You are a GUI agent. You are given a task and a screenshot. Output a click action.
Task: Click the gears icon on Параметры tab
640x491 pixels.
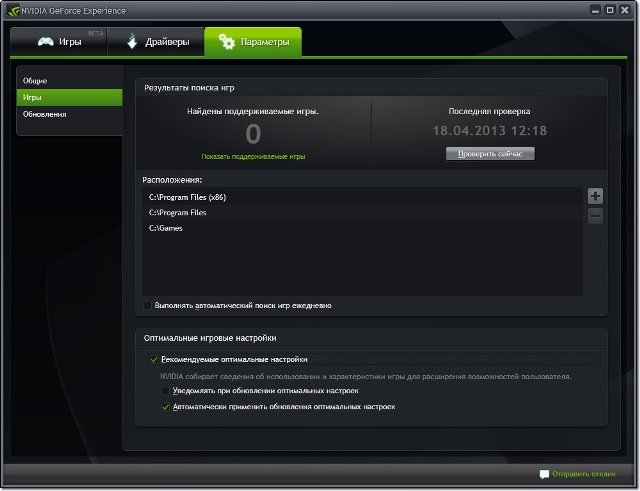pyautogui.click(x=227, y=41)
